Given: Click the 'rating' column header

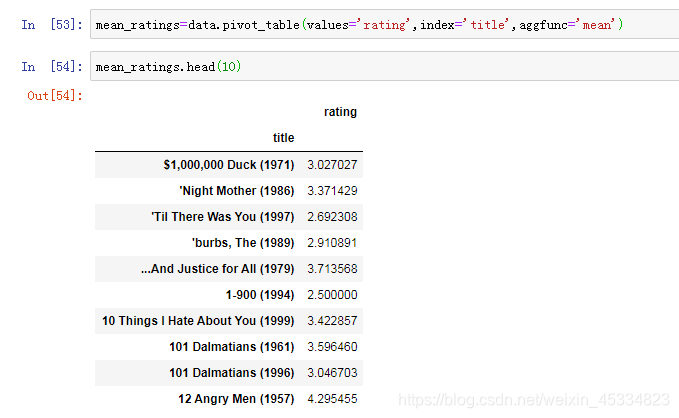Looking at the screenshot, I should (x=340, y=112).
